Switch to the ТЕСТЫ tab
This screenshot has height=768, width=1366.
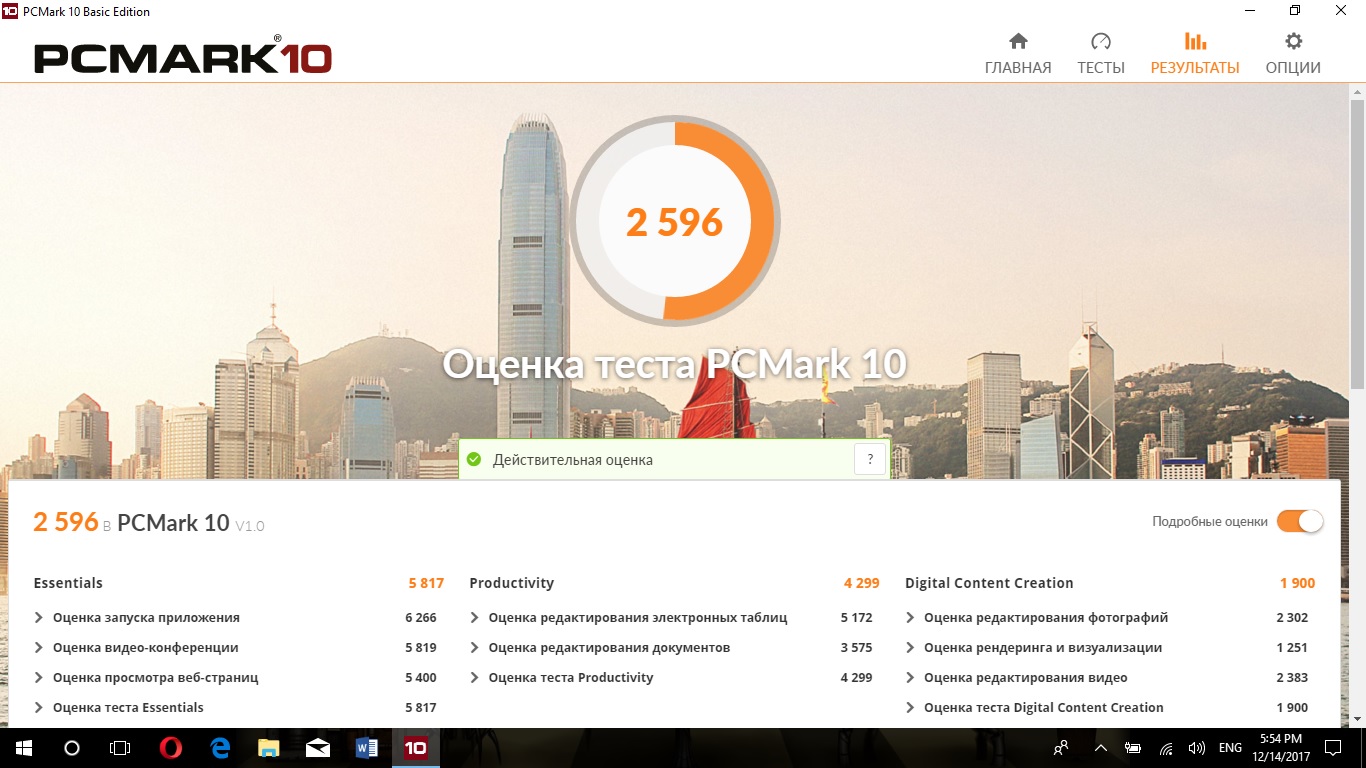click(1101, 54)
